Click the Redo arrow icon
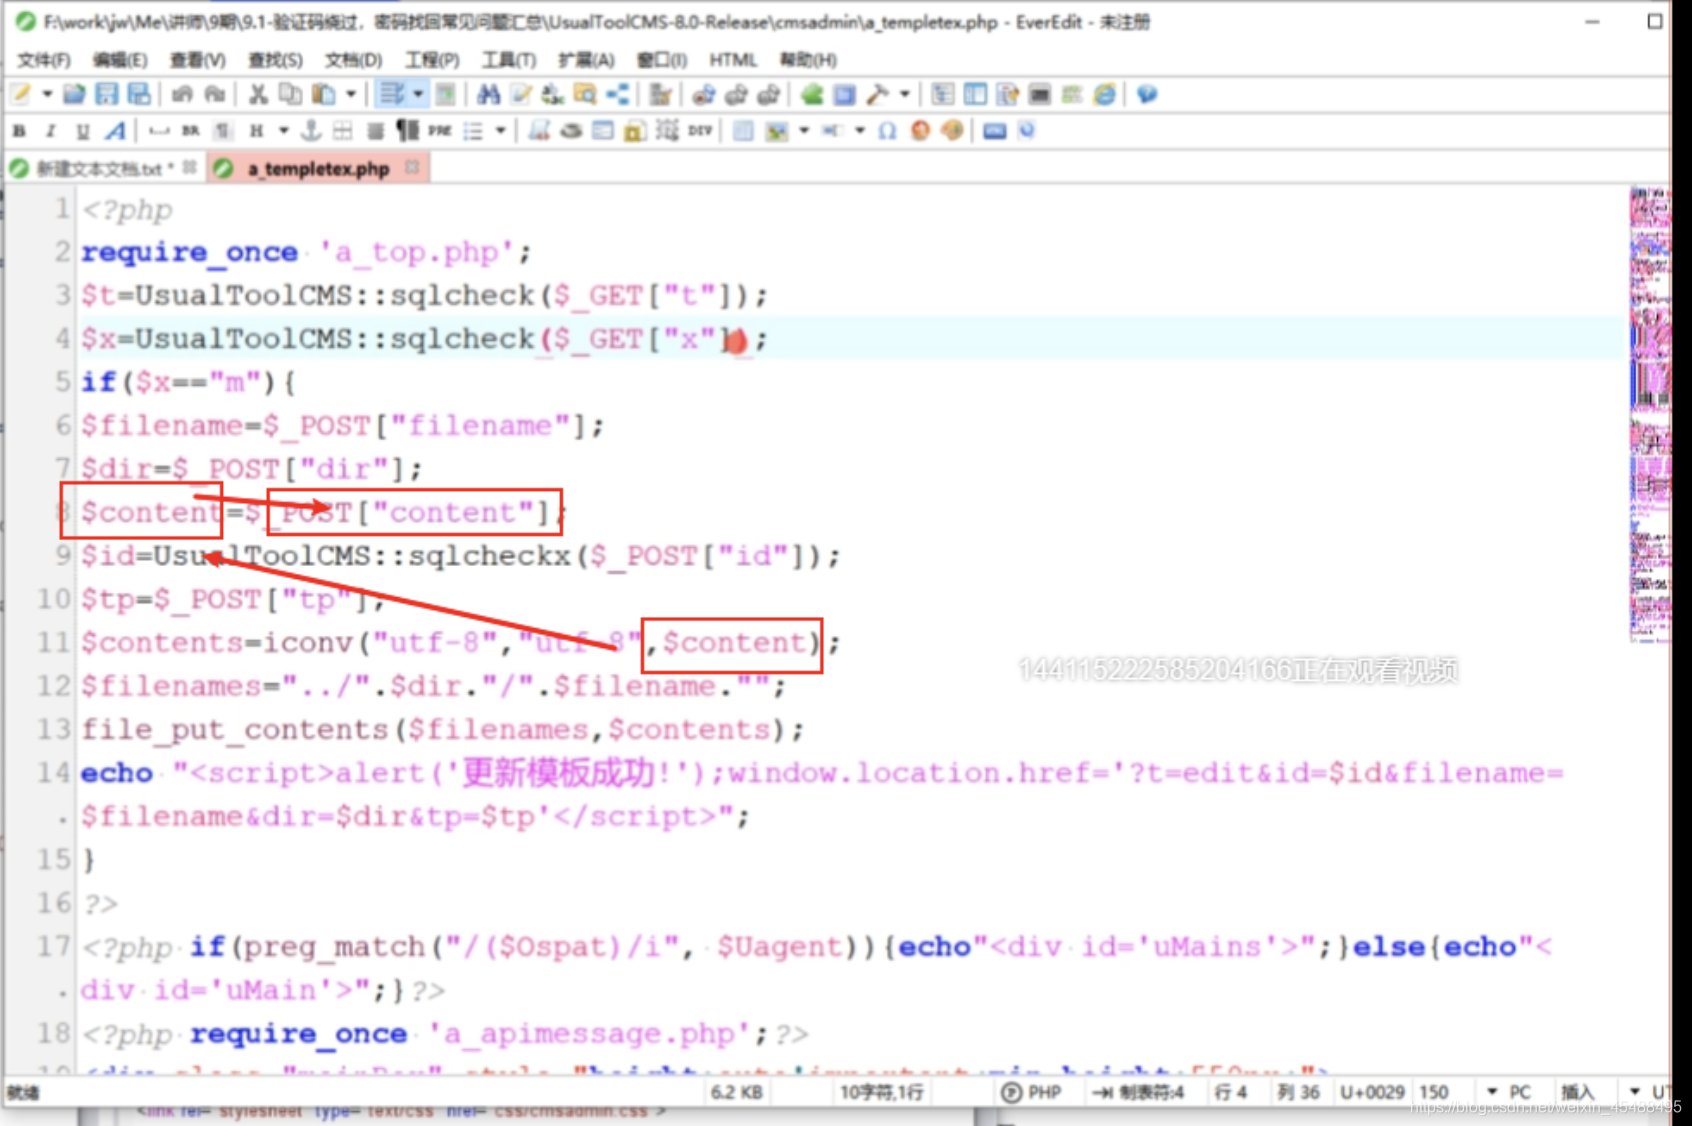Screen dimensions: 1692x1126 [214, 94]
